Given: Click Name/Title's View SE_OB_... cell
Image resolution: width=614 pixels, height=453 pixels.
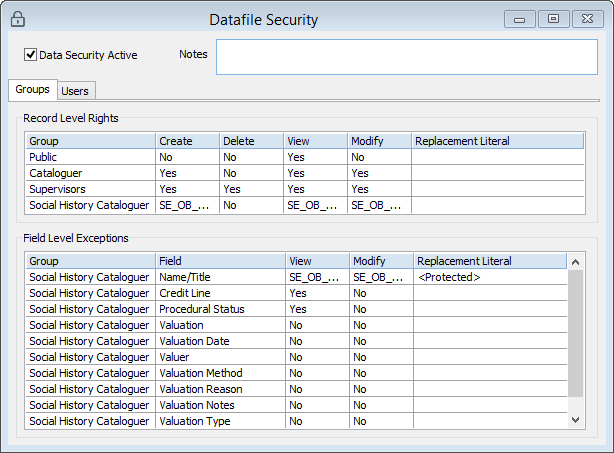Looking at the screenshot, I should point(318,277).
